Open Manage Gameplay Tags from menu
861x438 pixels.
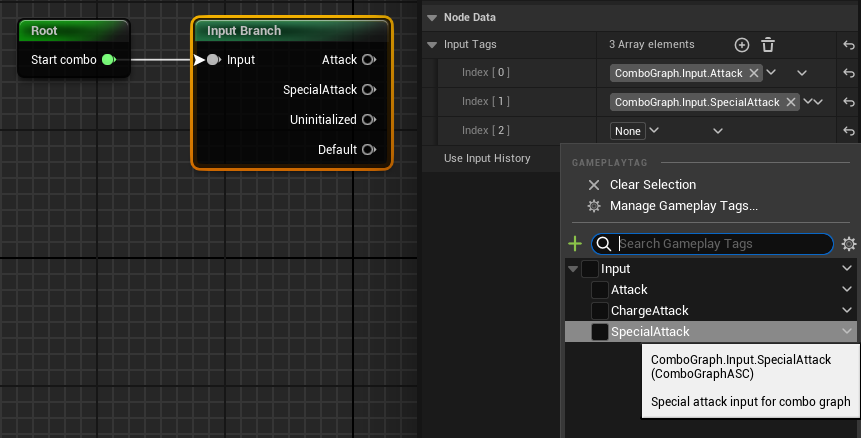[683, 206]
